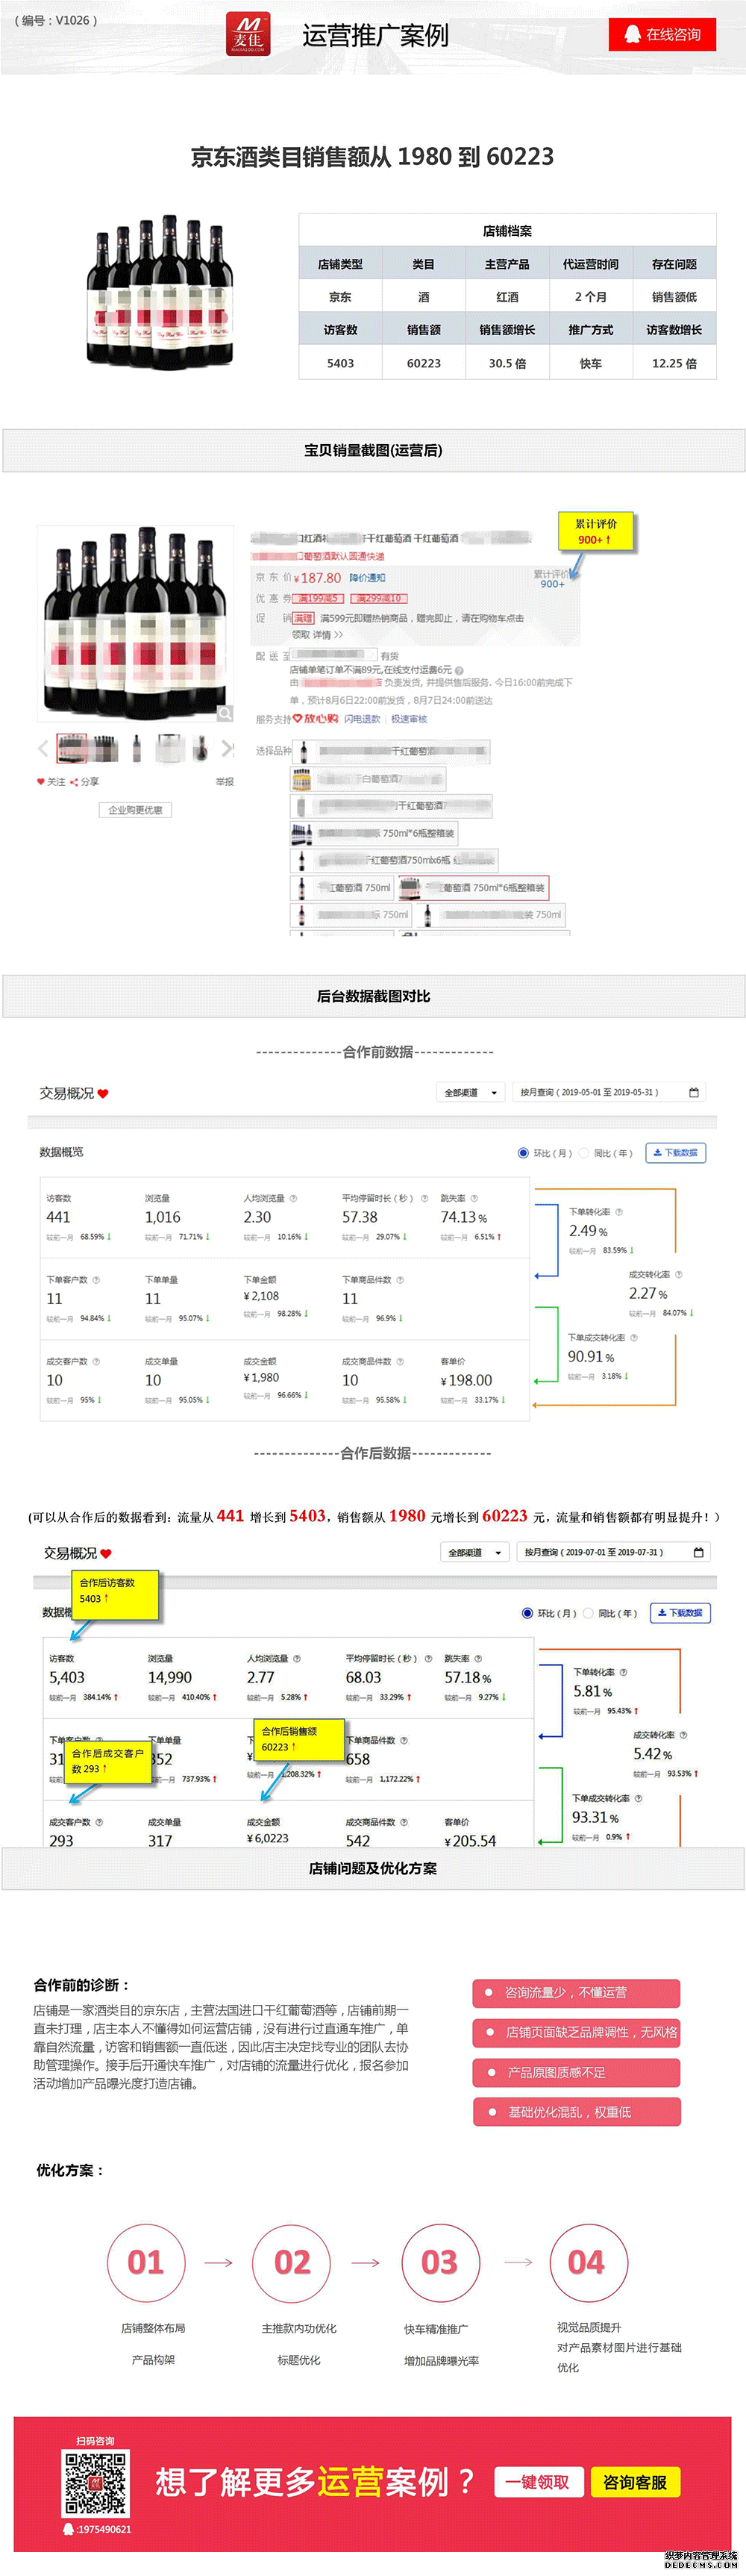Image resolution: width=746 pixels, height=2576 pixels.
Task: Click the 极速审核 service link
Action: 408,719
